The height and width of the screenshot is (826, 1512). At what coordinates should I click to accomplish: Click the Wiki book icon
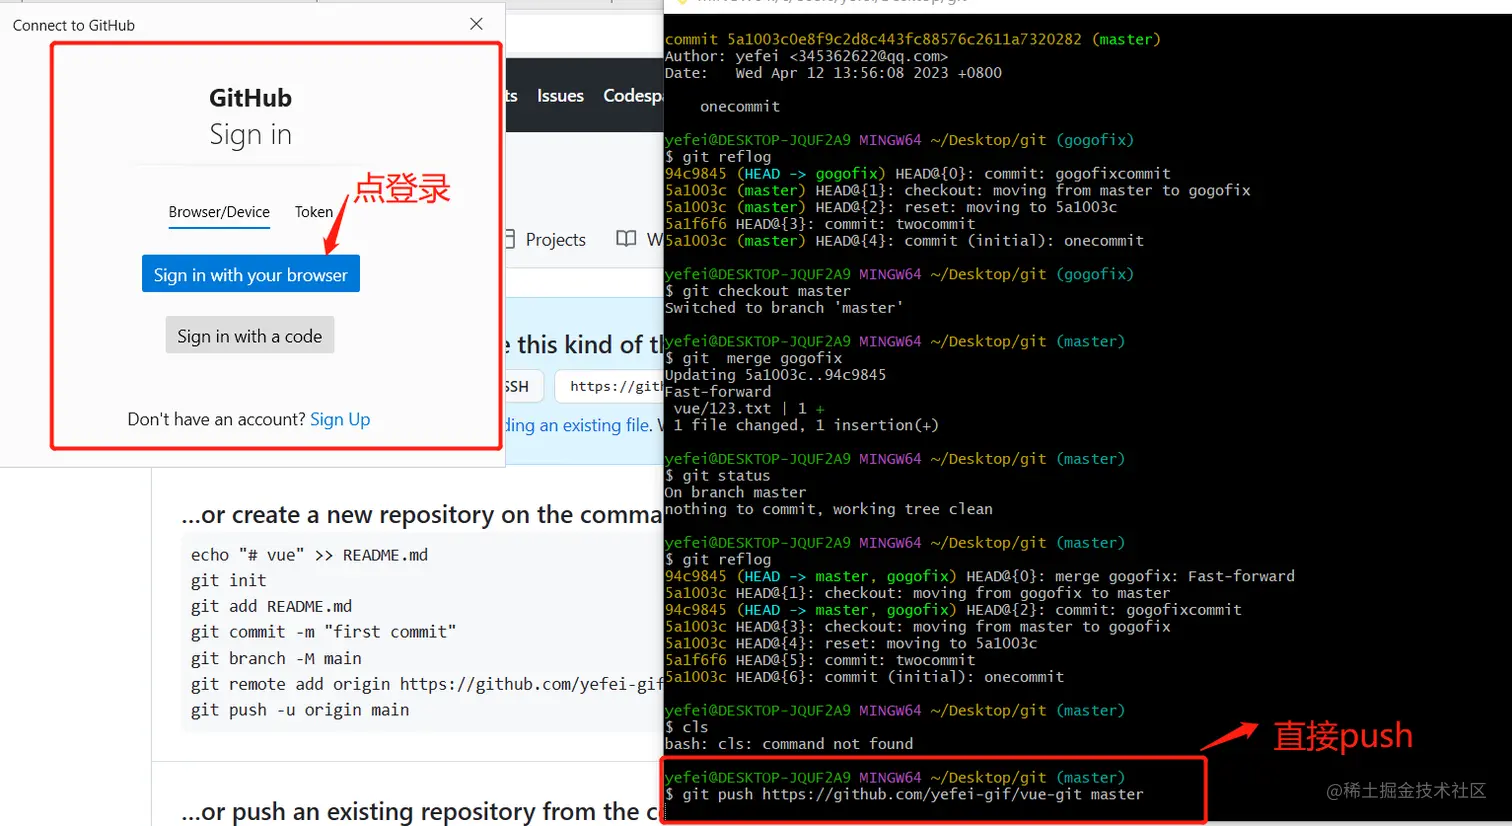[x=626, y=239]
